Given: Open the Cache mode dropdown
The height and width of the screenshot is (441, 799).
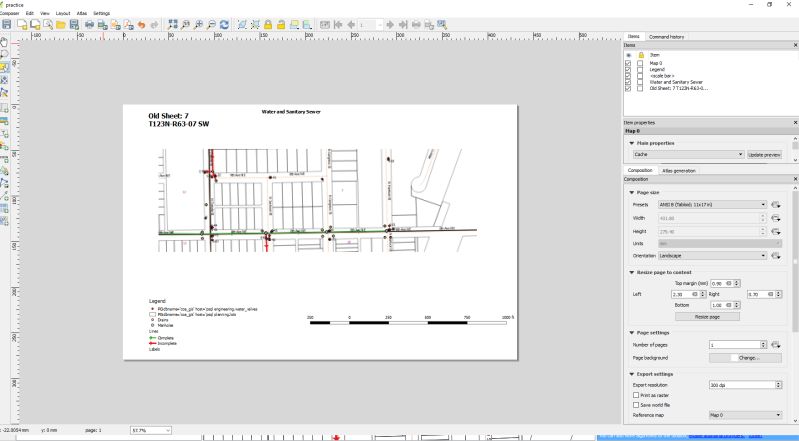Looking at the screenshot, I should pos(688,154).
